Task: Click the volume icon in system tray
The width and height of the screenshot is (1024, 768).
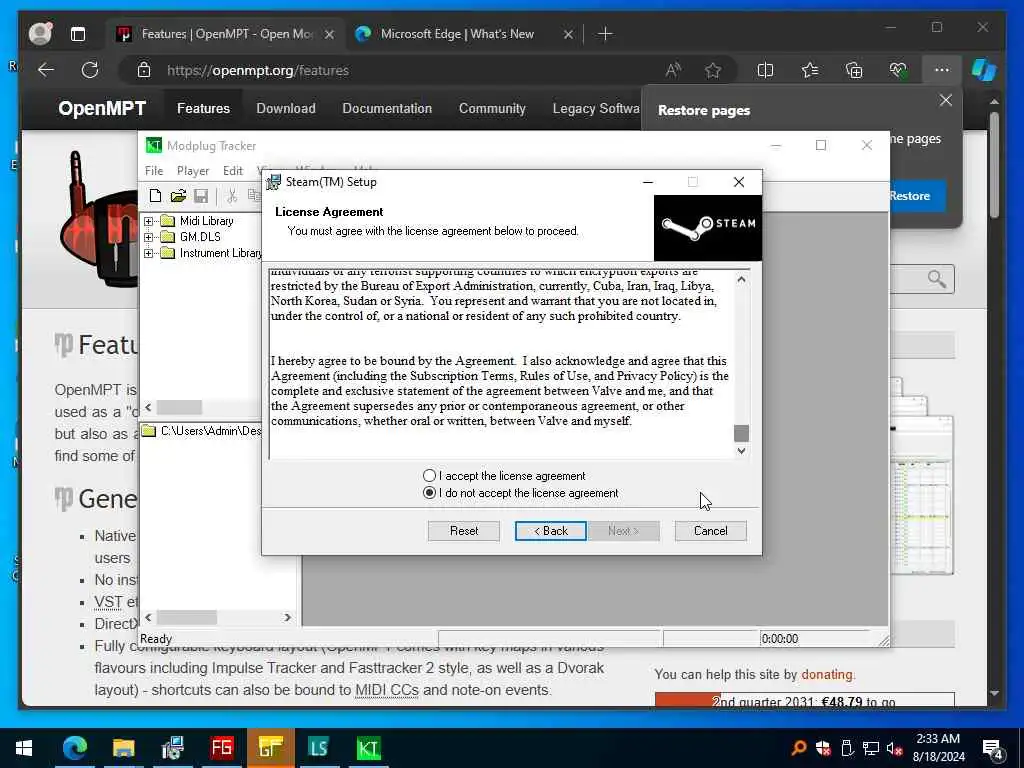Action: point(895,748)
